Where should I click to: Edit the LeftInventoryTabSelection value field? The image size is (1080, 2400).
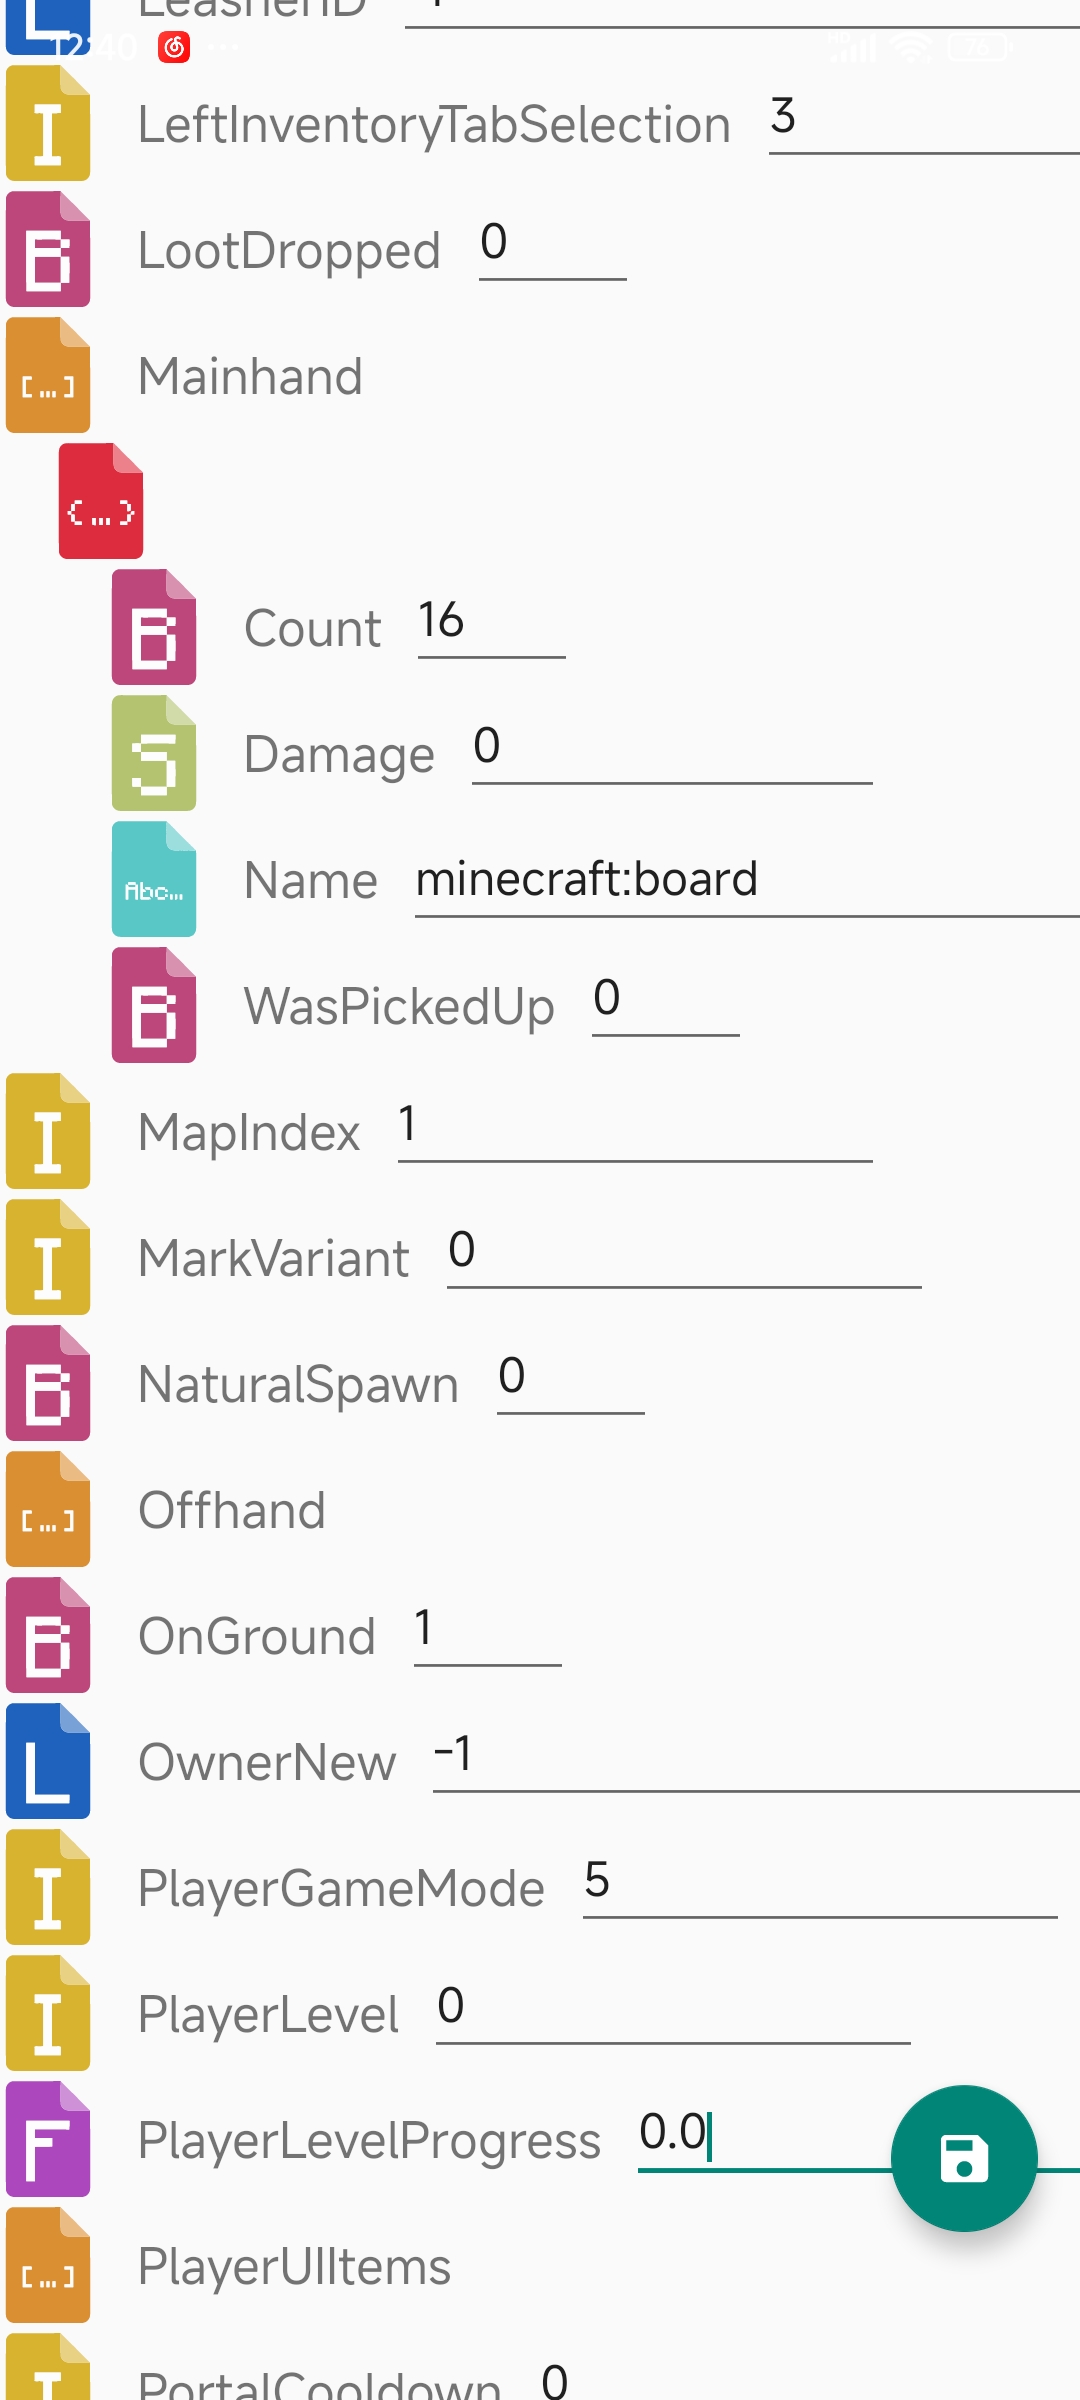pyautogui.click(x=922, y=119)
